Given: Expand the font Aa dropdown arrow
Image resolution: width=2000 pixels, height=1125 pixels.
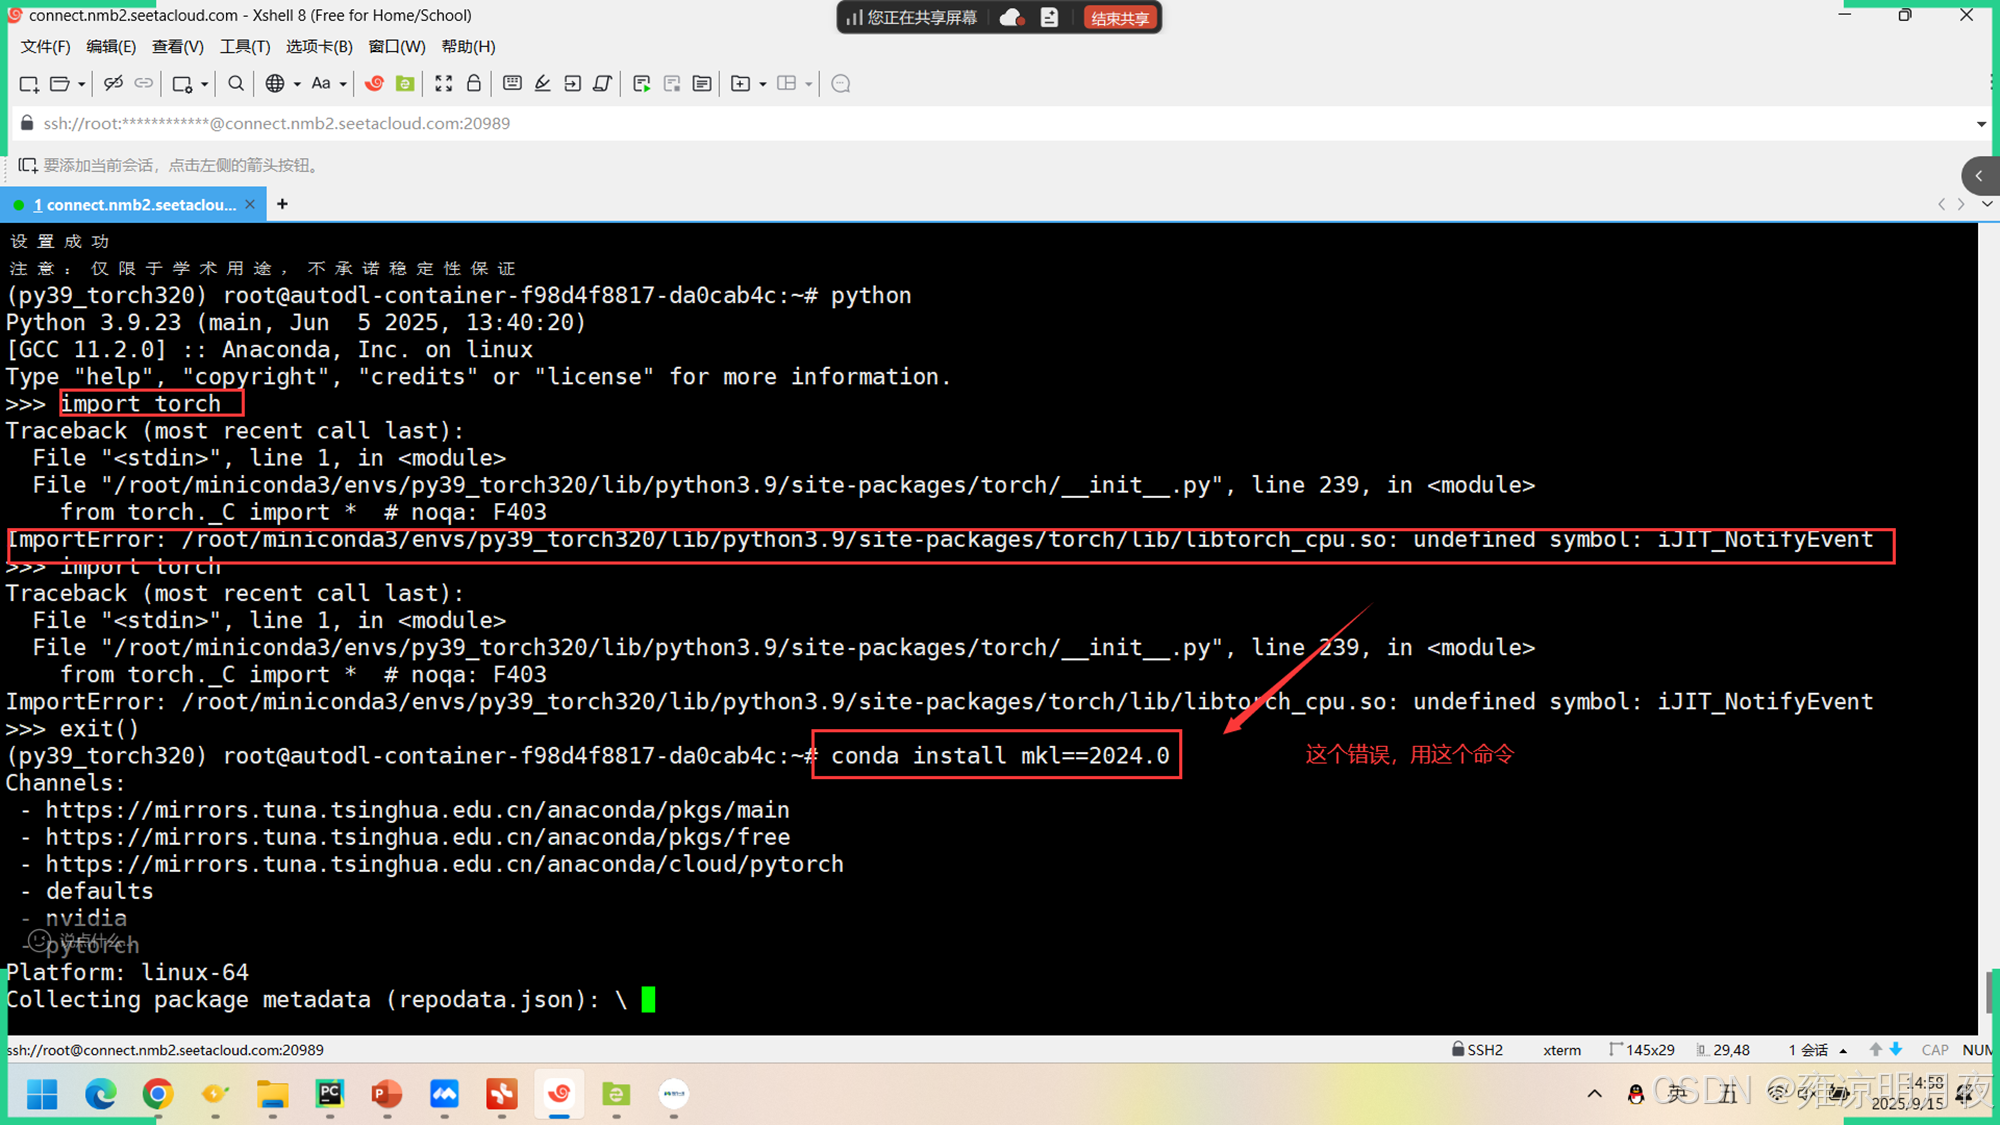Looking at the screenshot, I should 343,84.
